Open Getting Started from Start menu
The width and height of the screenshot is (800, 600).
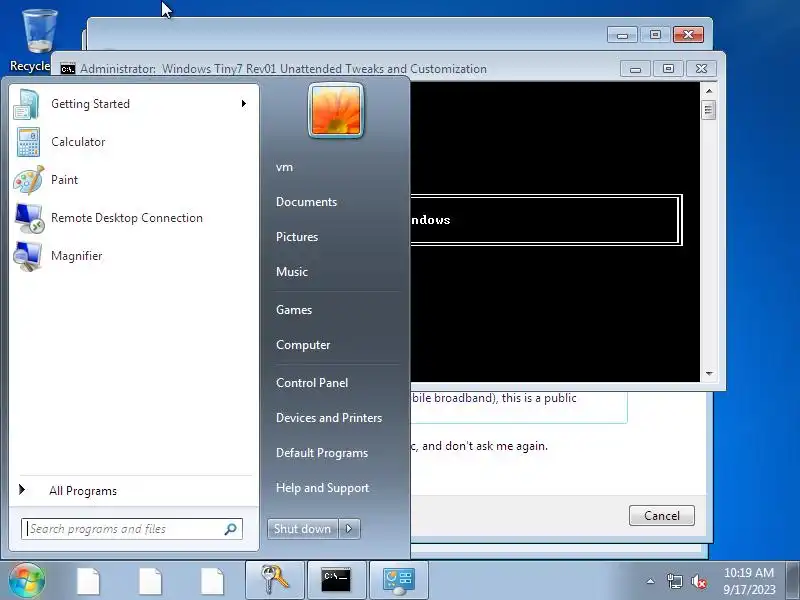134,104
